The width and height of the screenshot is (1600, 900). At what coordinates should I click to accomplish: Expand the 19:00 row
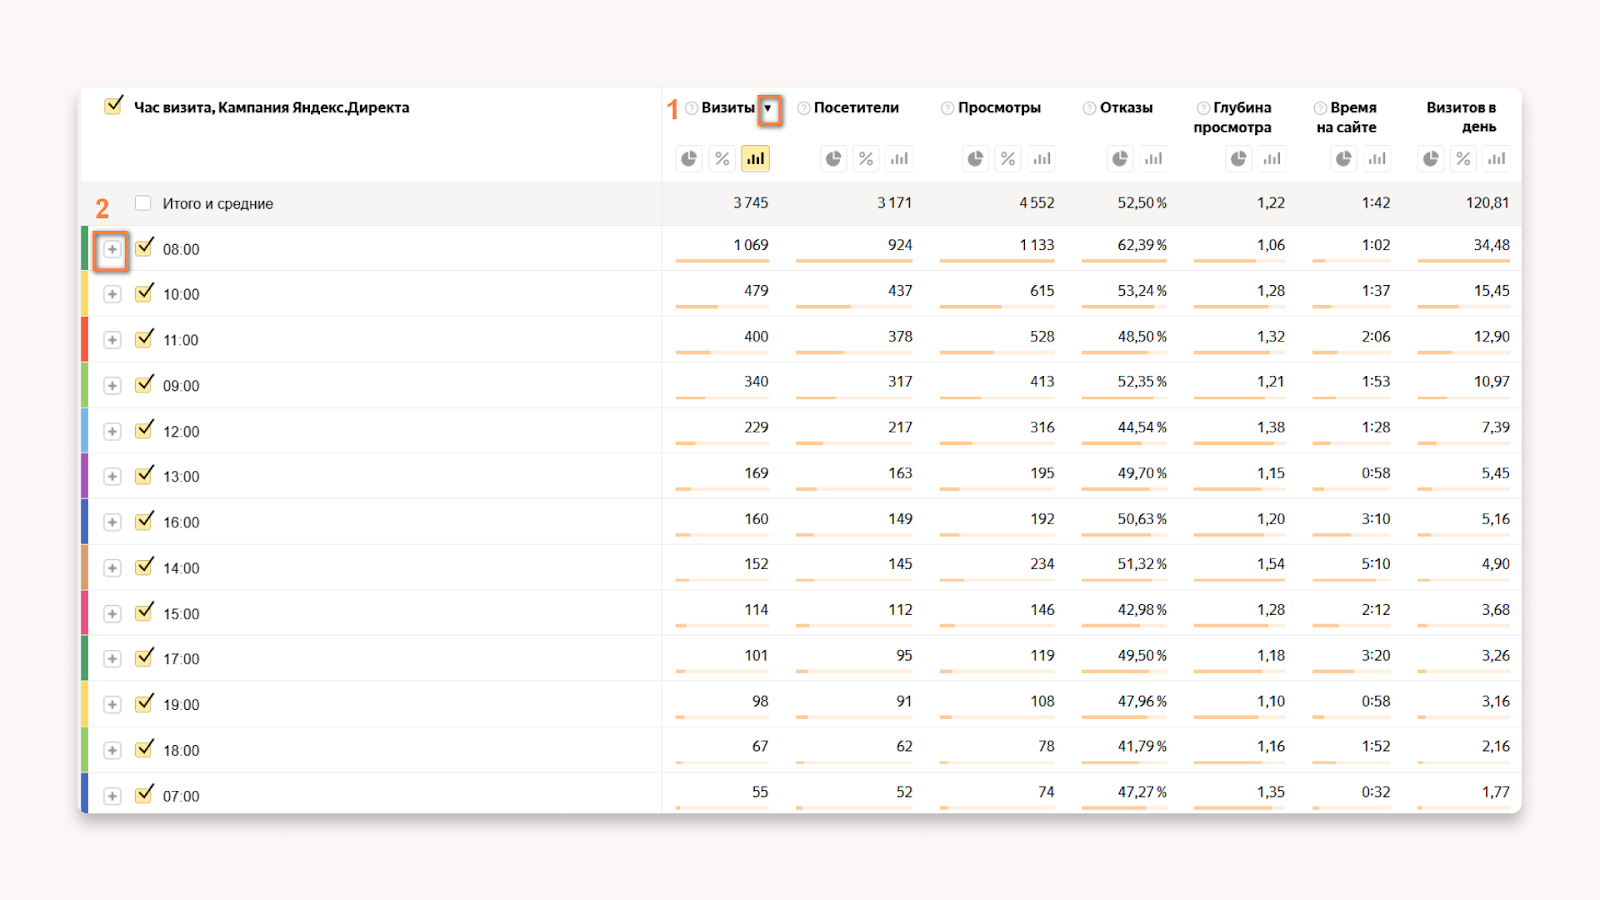pos(112,705)
